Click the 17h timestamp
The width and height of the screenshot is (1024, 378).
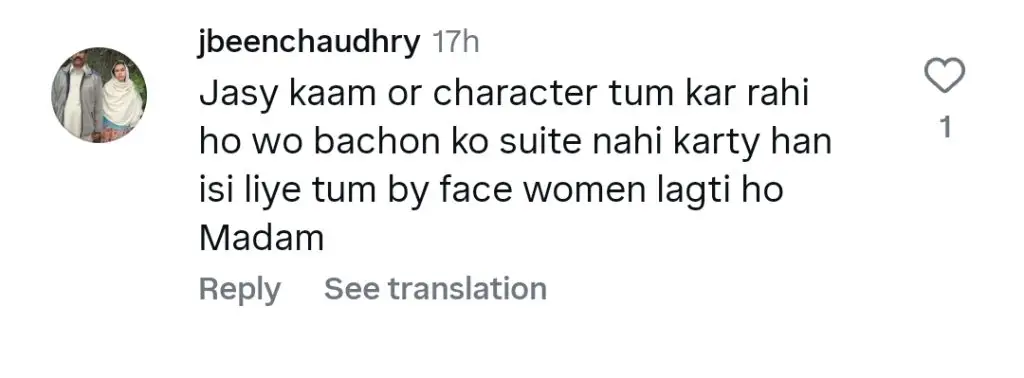[456, 44]
